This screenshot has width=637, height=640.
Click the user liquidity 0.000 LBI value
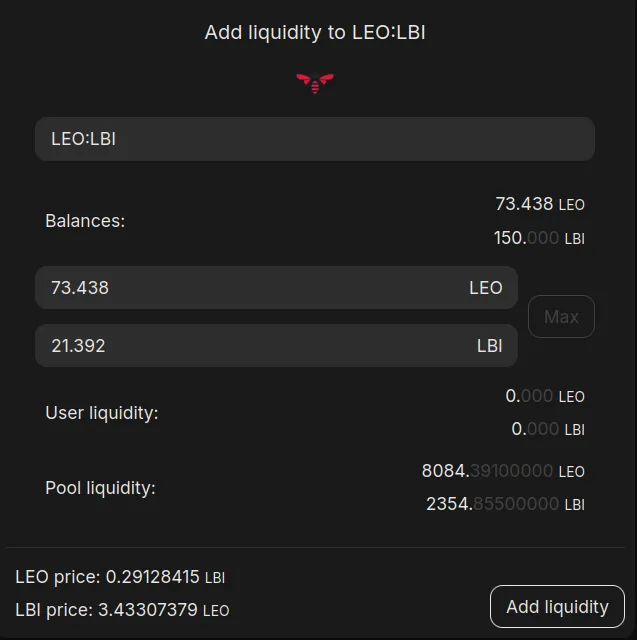click(548, 429)
